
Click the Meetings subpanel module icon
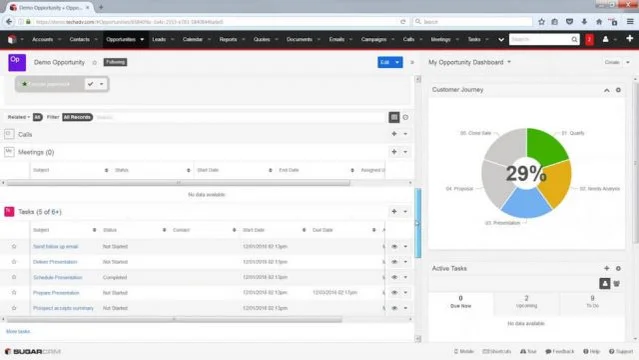[9, 152]
